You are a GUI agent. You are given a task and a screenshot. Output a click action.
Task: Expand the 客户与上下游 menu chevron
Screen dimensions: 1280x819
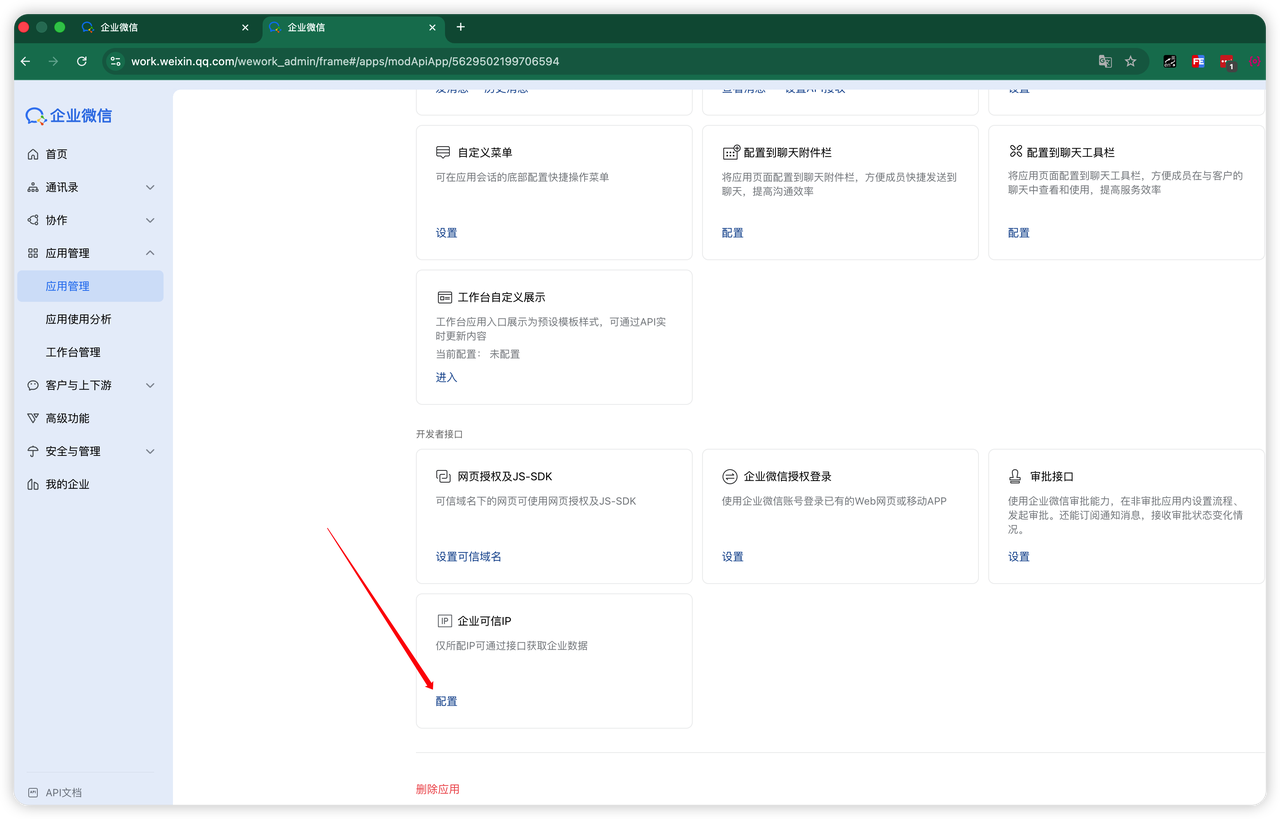150,385
